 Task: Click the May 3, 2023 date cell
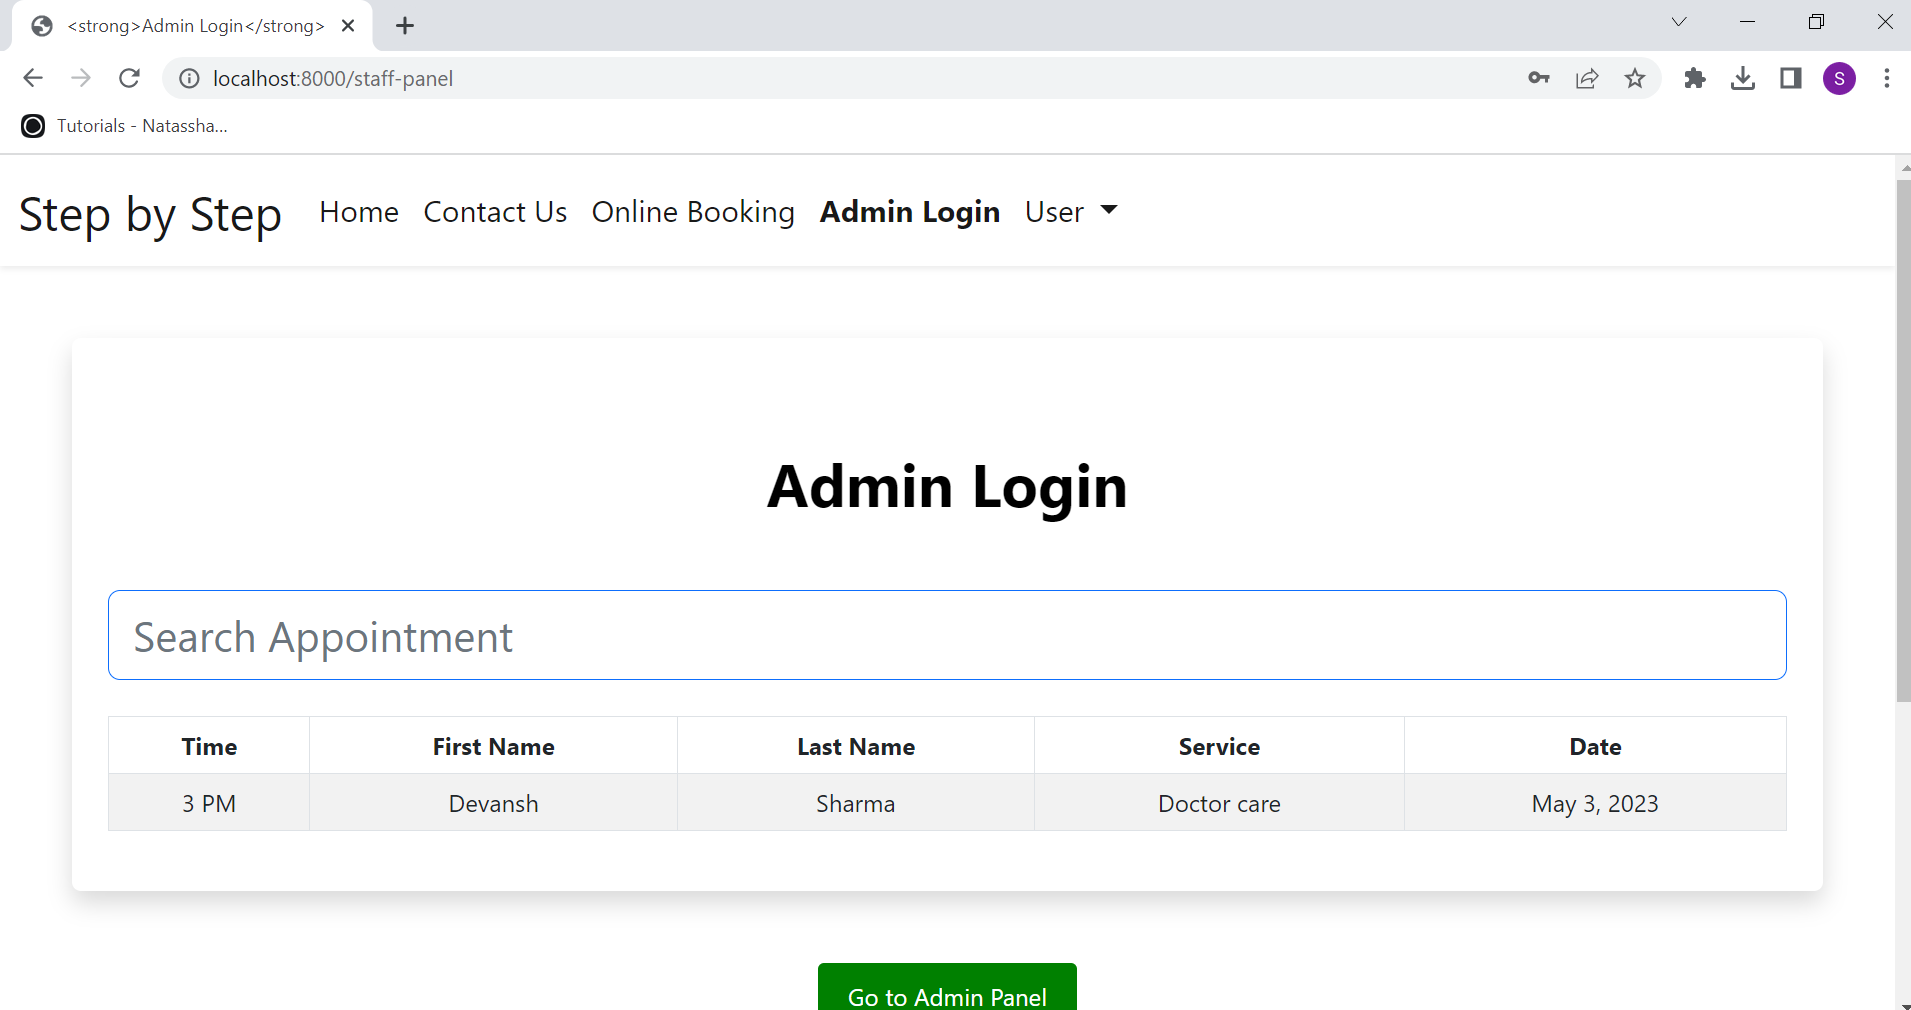coord(1595,803)
